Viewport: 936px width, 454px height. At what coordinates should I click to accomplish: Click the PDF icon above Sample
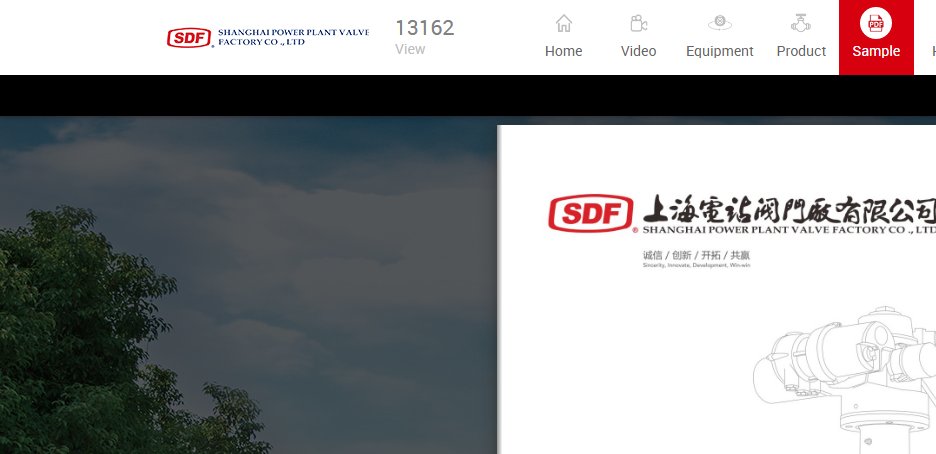(876, 23)
